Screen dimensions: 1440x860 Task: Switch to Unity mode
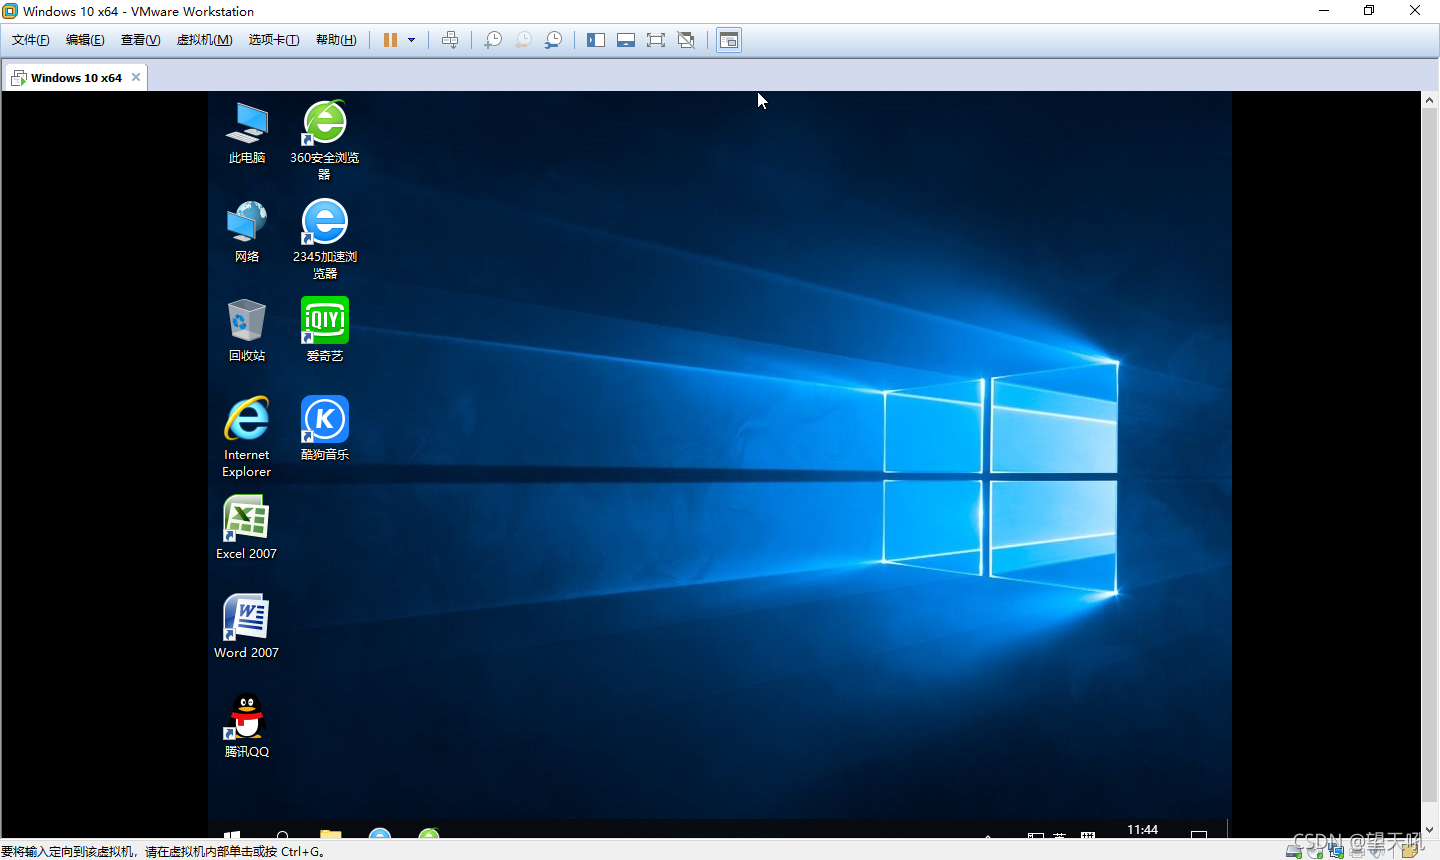686,40
